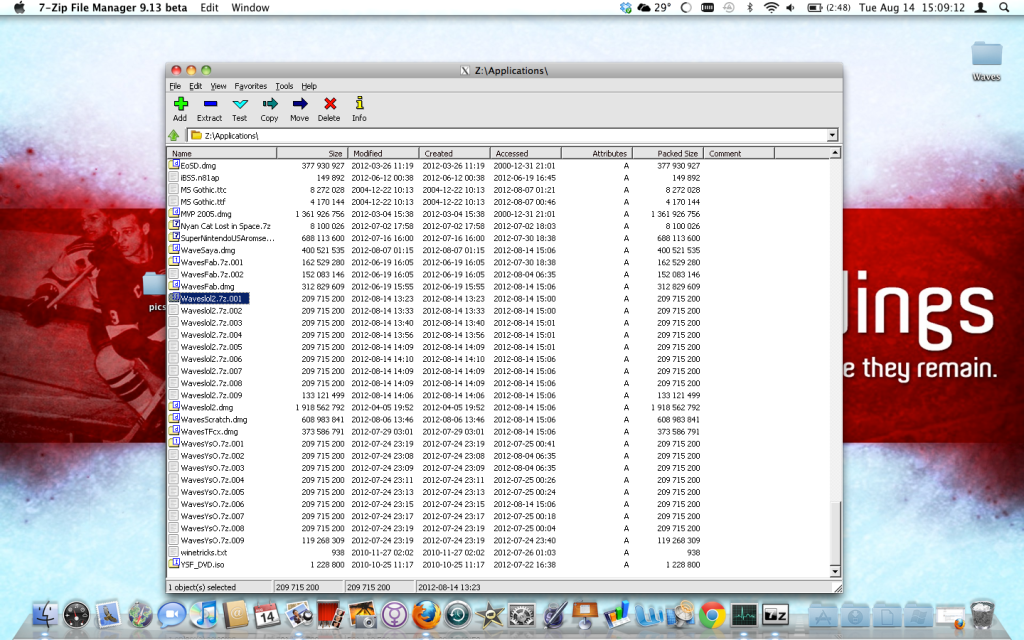The image size is (1024, 640).
Task: Open the Help menu
Action: click(x=309, y=86)
